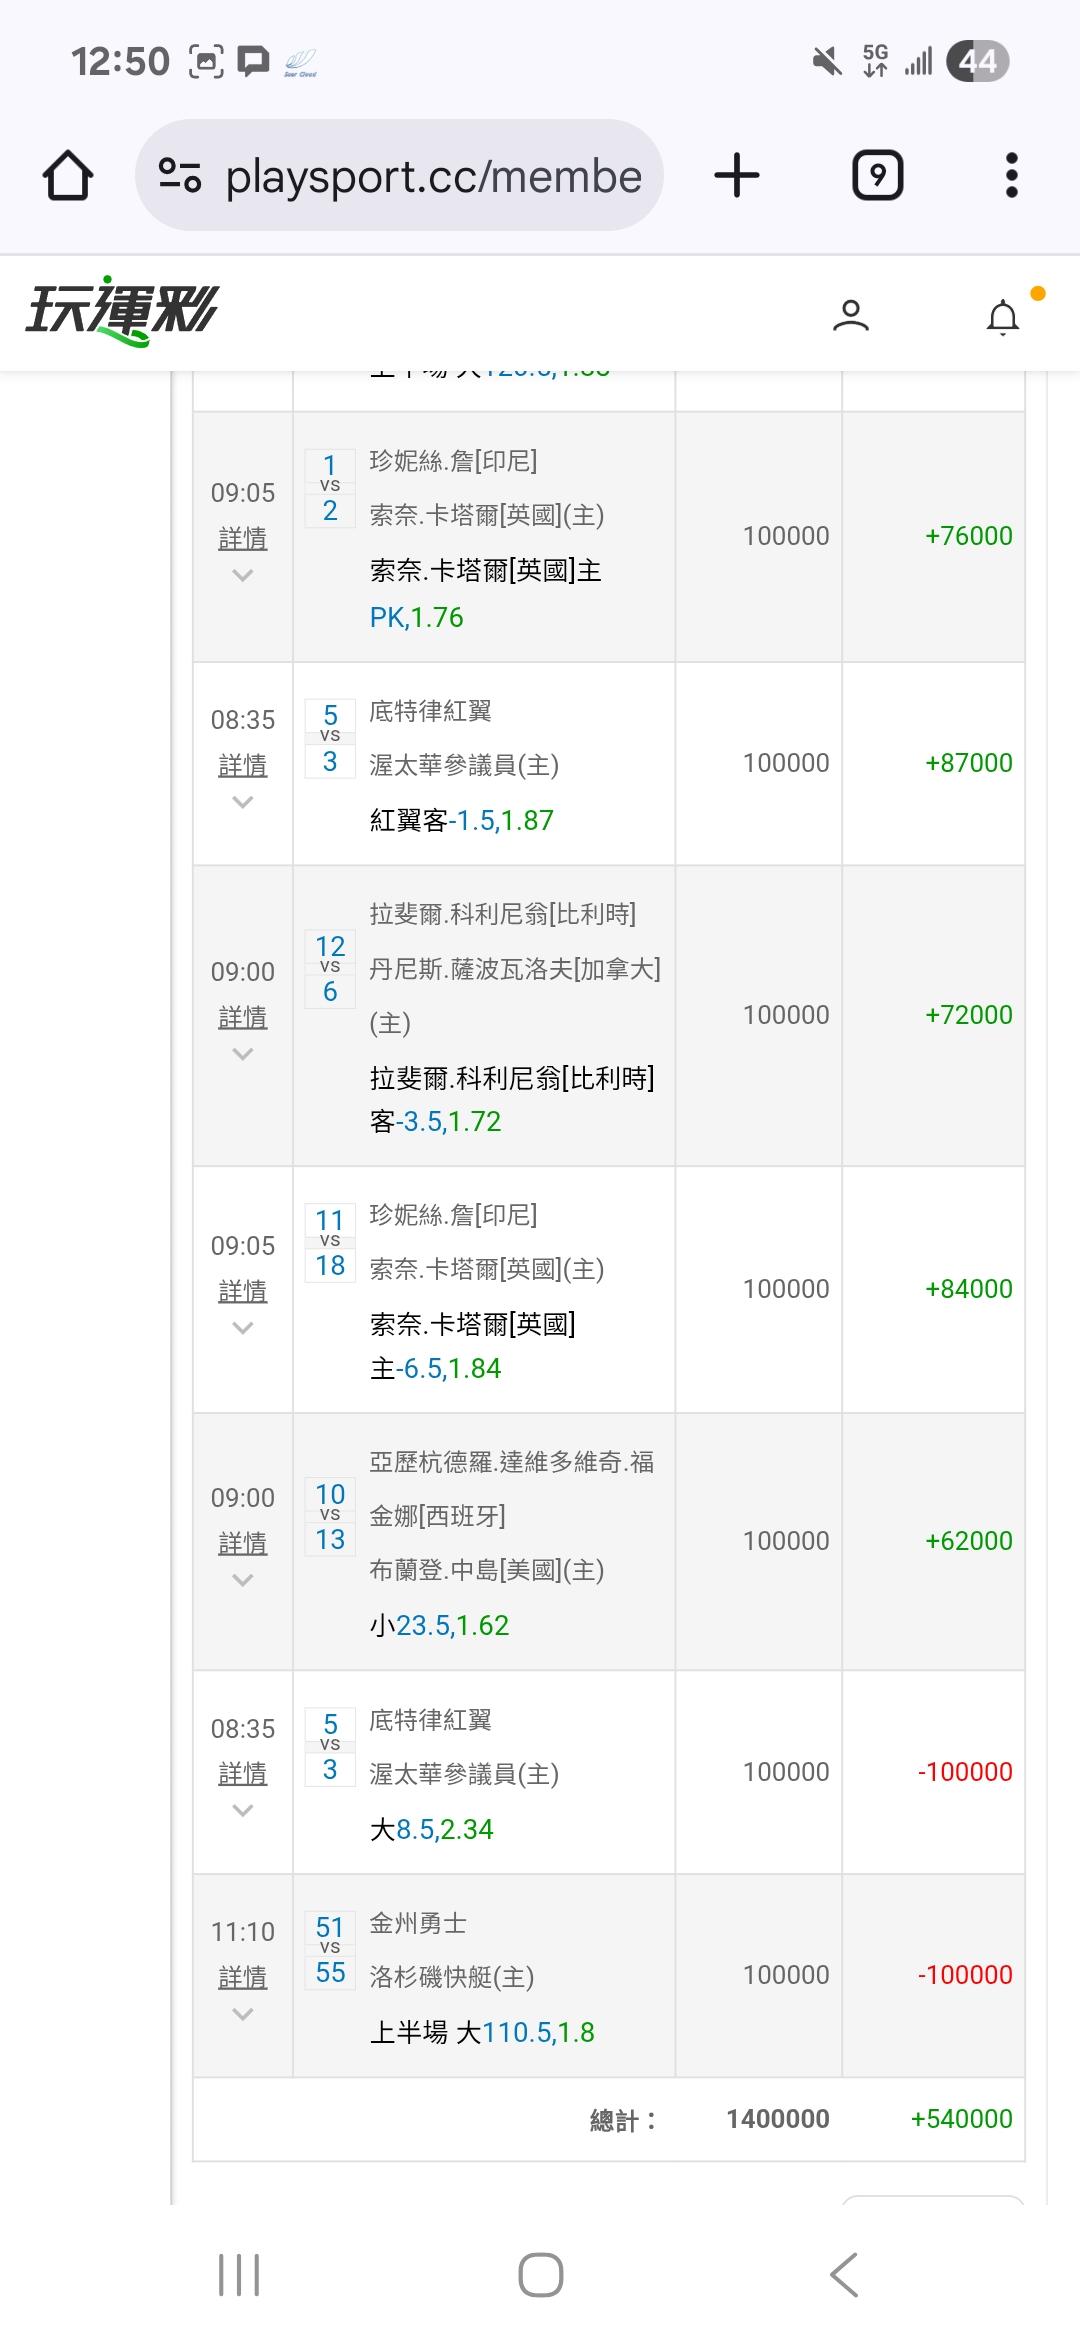Image resolution: width=1080 pixels, height=2340 pixels.
Task: Tap the playsport.cc address bar
Action: [x=432, y=177]
